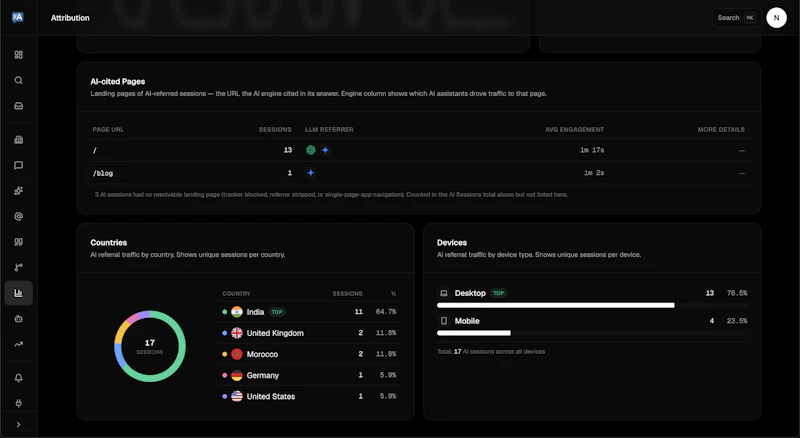
Task: Select the quotation marks icon in sidebar
Action: click(x=18, y=242)
